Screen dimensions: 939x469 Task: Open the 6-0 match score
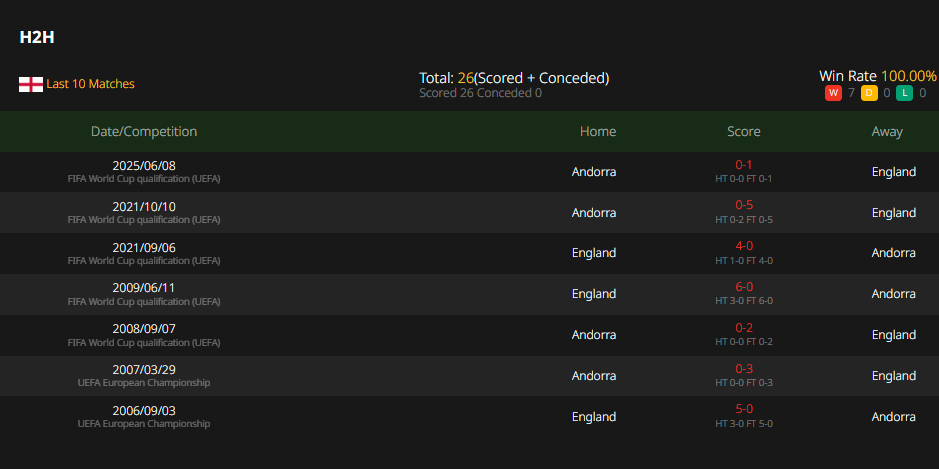pyautogui.click(x=744, y=287)
